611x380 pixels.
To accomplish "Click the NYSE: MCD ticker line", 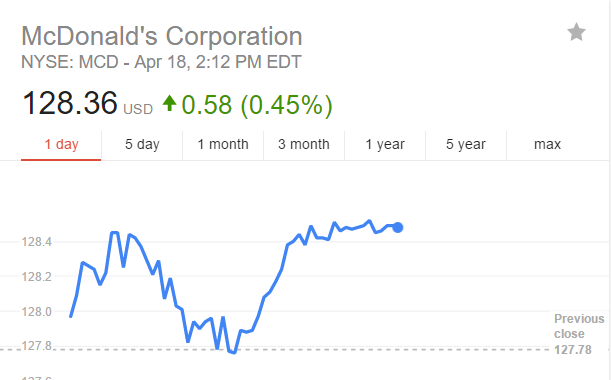I will (161, 62).
